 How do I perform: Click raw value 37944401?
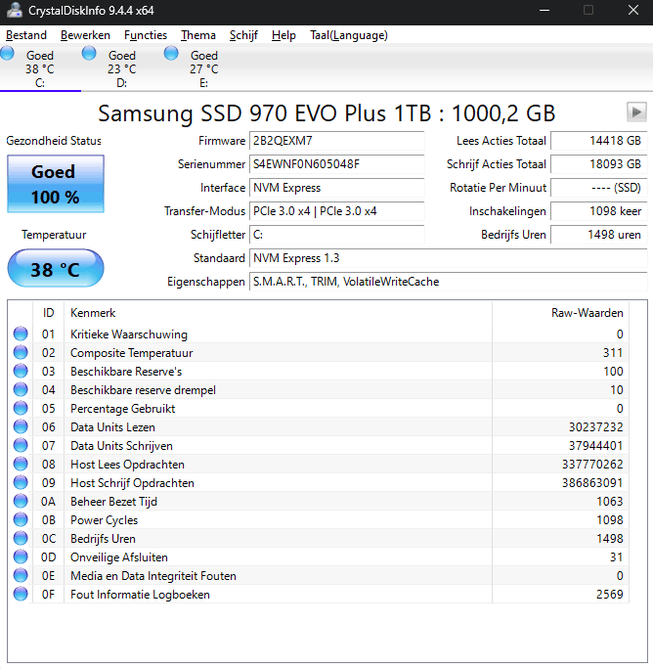[596, 446]
